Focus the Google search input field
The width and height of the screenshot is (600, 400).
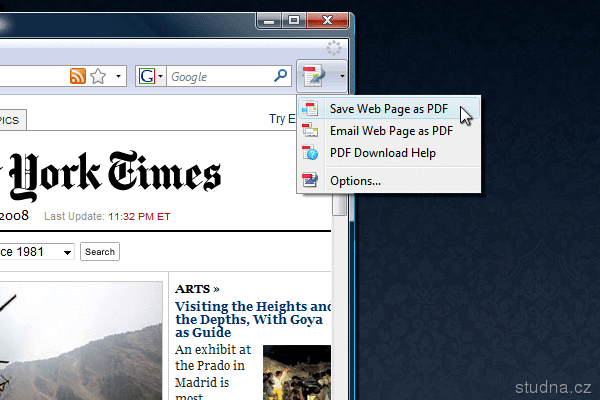(x=220, y=77)
